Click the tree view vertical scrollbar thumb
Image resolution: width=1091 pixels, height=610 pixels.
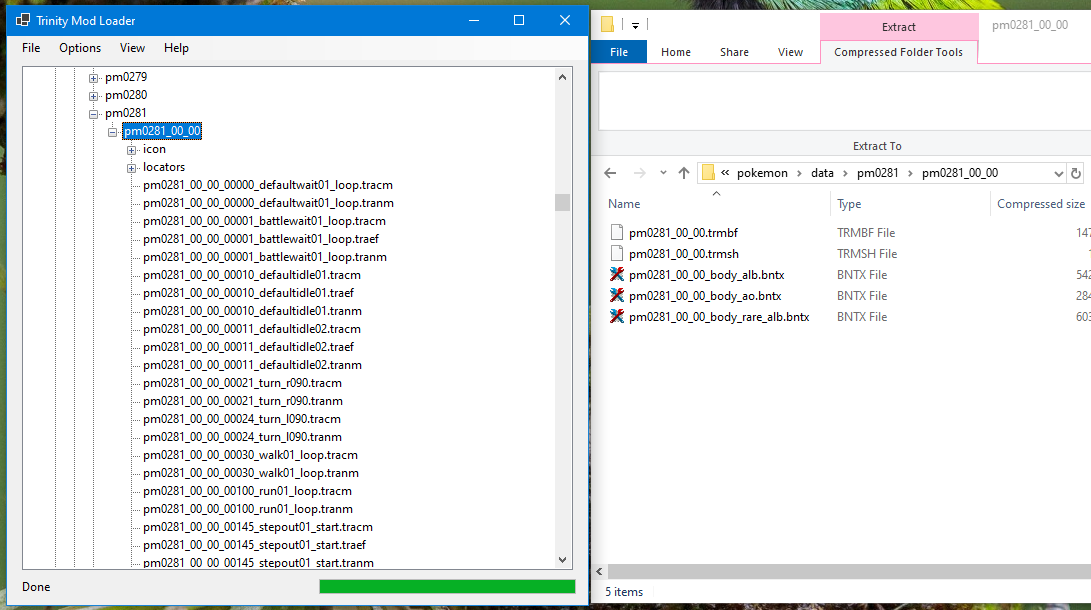coord(562,202)
